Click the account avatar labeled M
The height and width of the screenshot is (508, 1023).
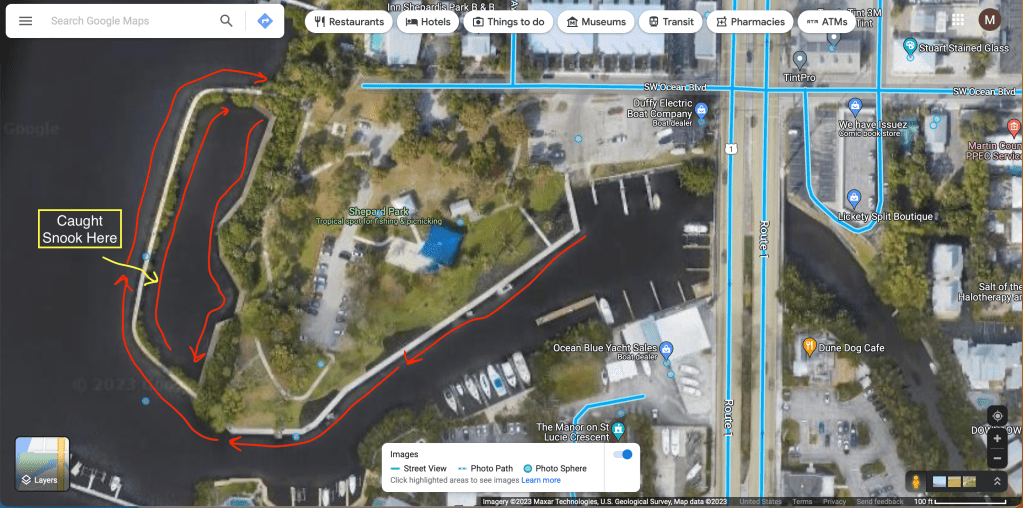[990, 20]
